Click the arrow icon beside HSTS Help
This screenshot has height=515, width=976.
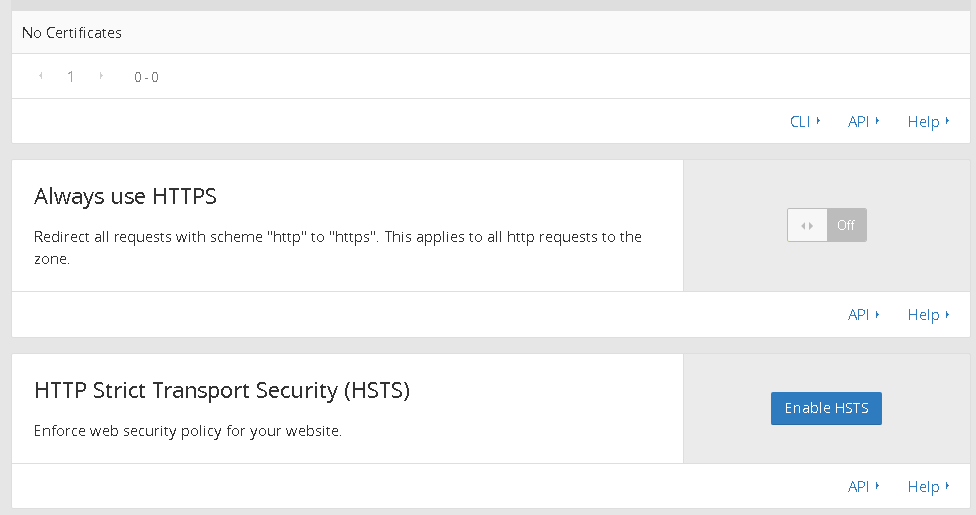(947, 485)
